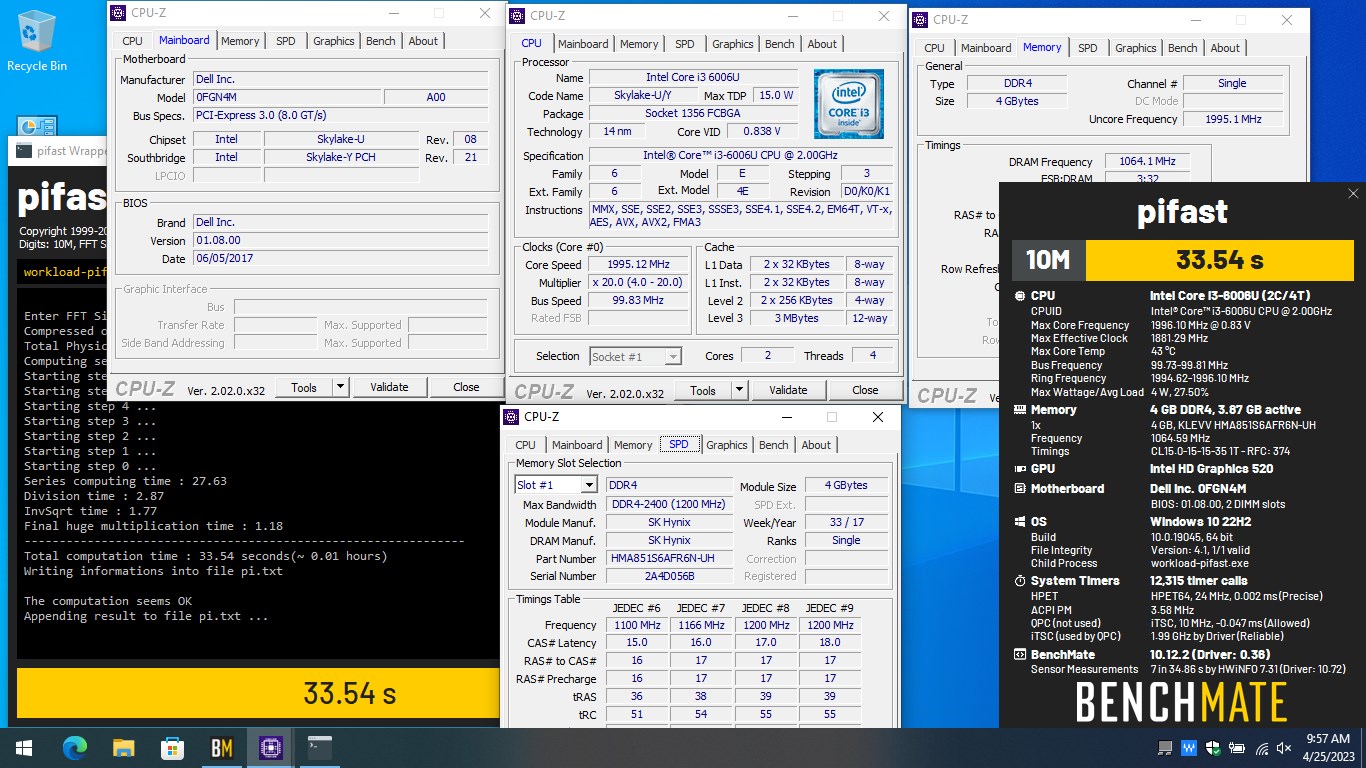Click Validate in the CPU window
The height and width of the screenshot is (768, 1366).
point(788,390)
